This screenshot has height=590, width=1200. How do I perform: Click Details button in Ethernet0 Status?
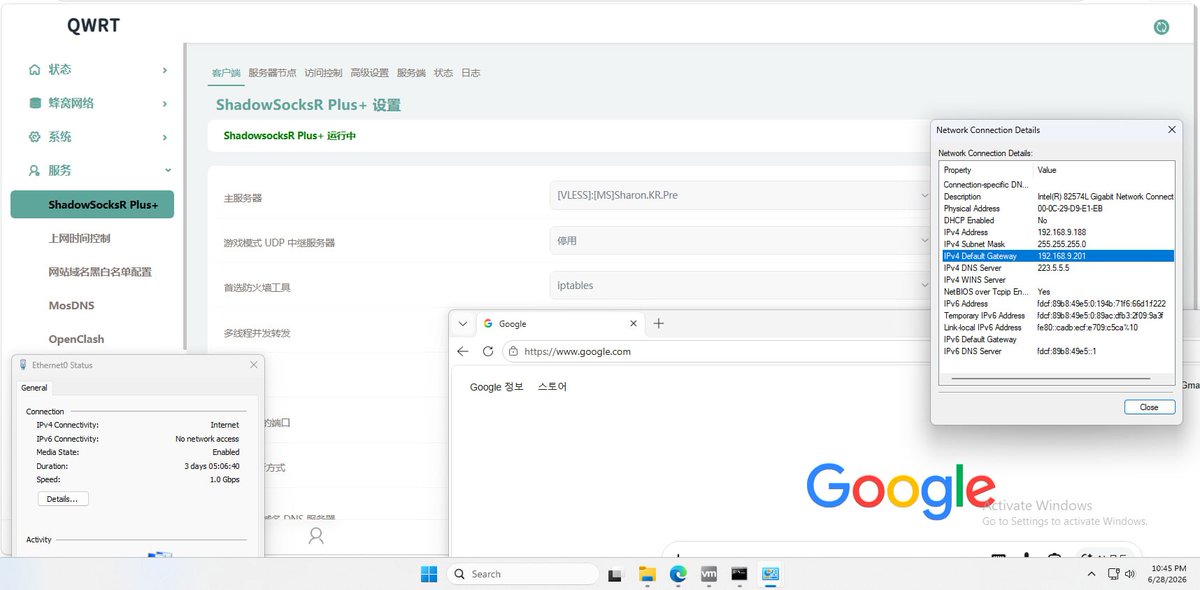click(x=63, y=498)
